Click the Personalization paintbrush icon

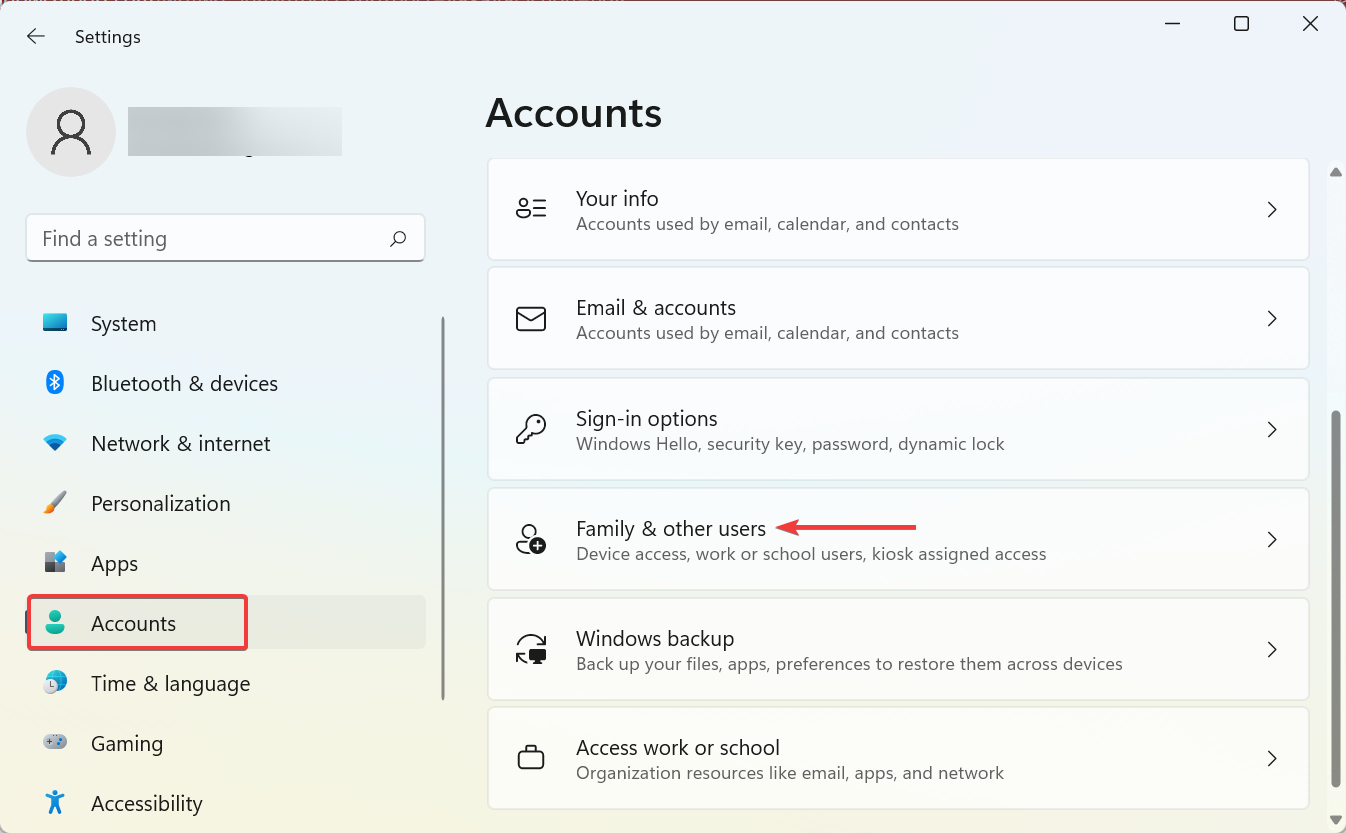pyautogui.click(x=55, y=503)
